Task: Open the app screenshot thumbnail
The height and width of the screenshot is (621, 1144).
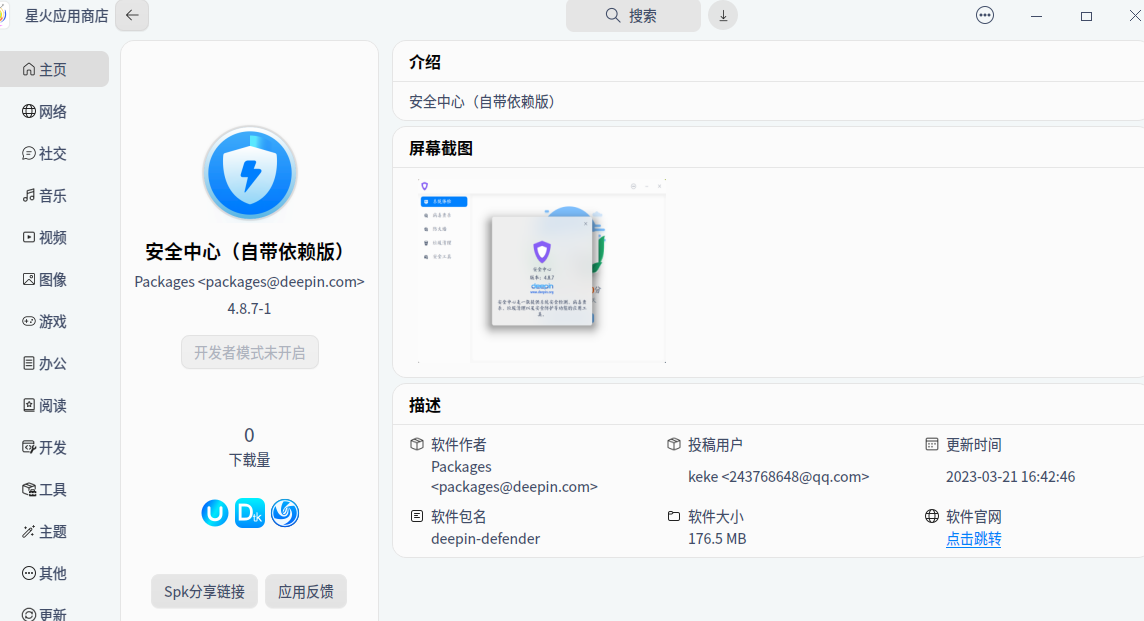Action: pyautogui.click(x=542, y=271)
